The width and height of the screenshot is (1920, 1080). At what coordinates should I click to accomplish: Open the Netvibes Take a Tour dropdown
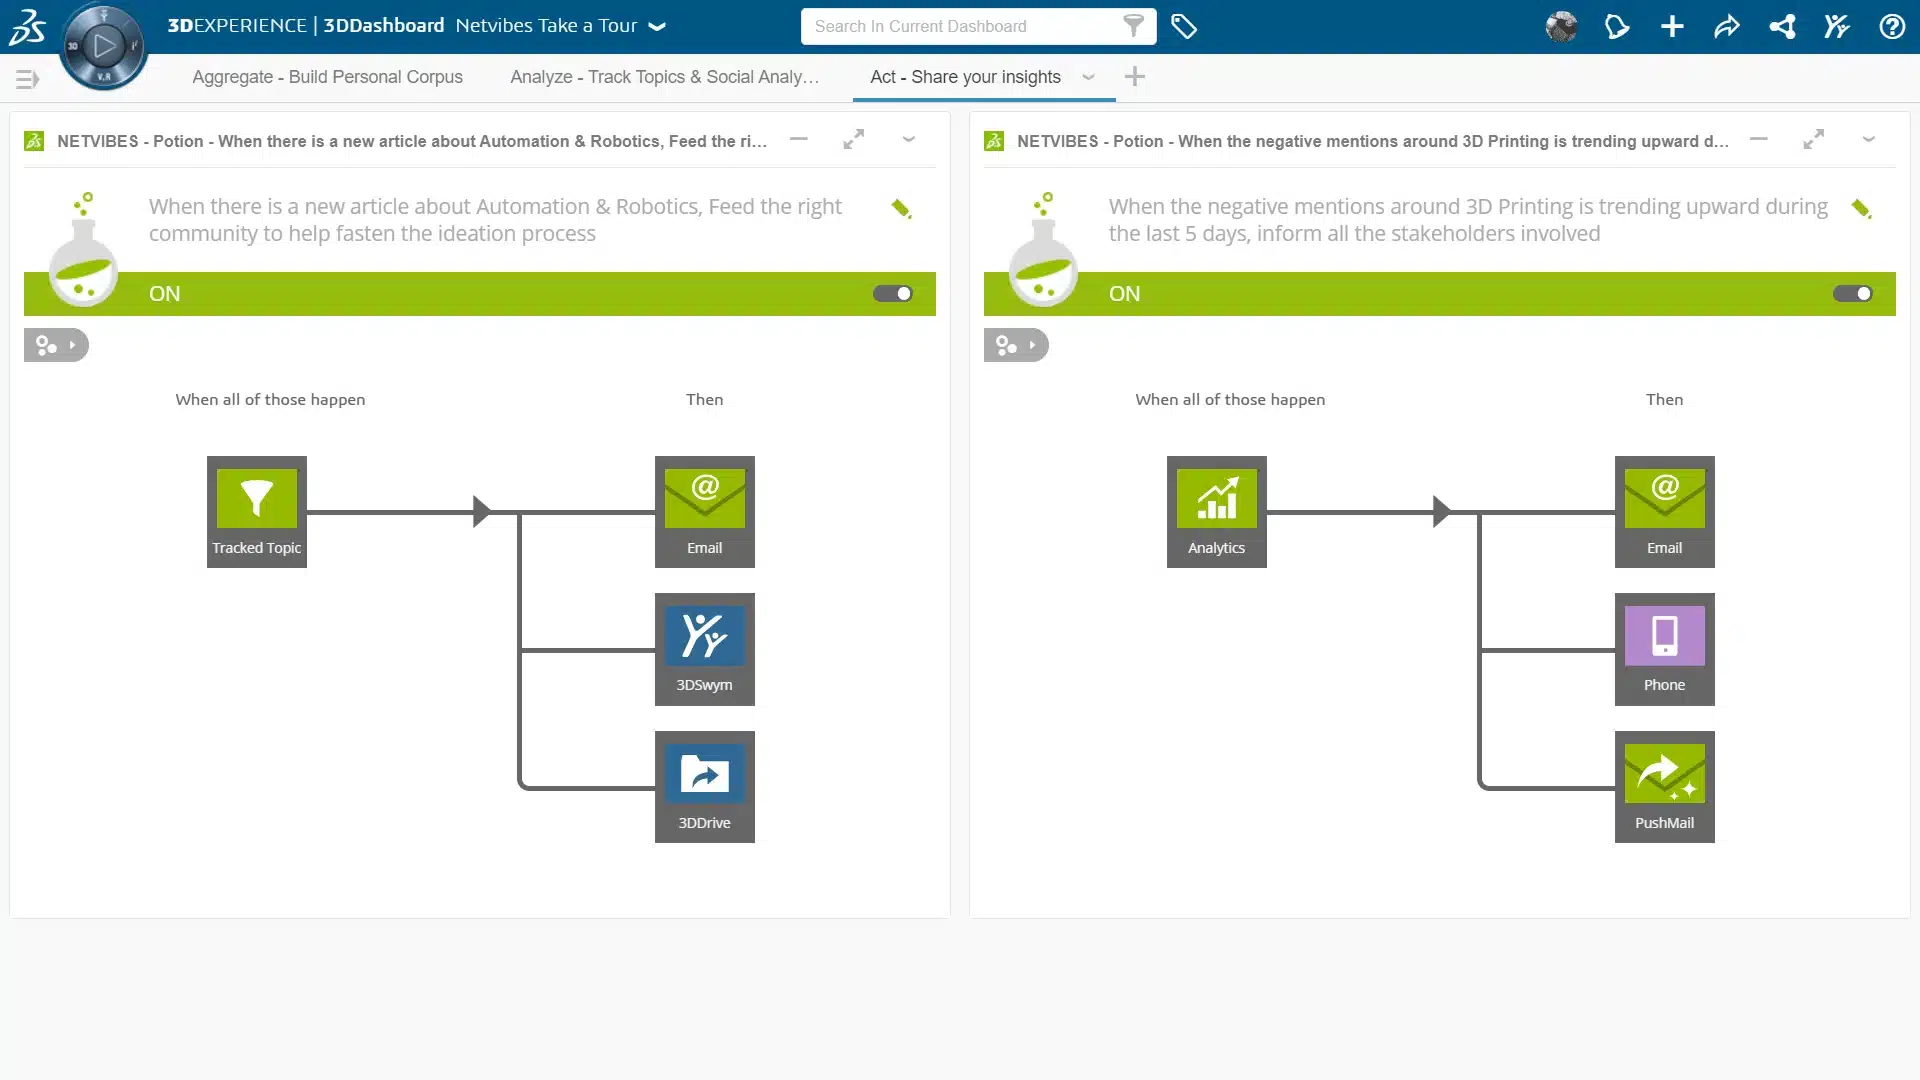point(657,27)
